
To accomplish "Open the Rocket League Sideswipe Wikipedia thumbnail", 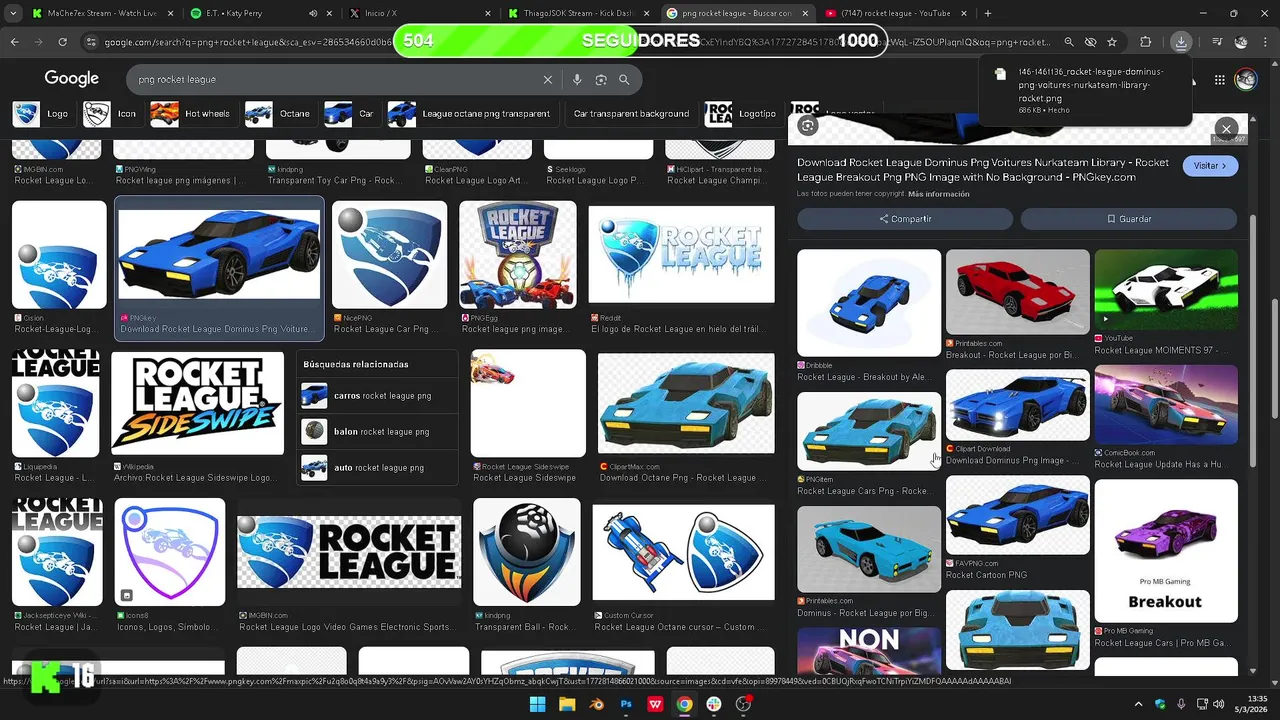I will 198,402.
